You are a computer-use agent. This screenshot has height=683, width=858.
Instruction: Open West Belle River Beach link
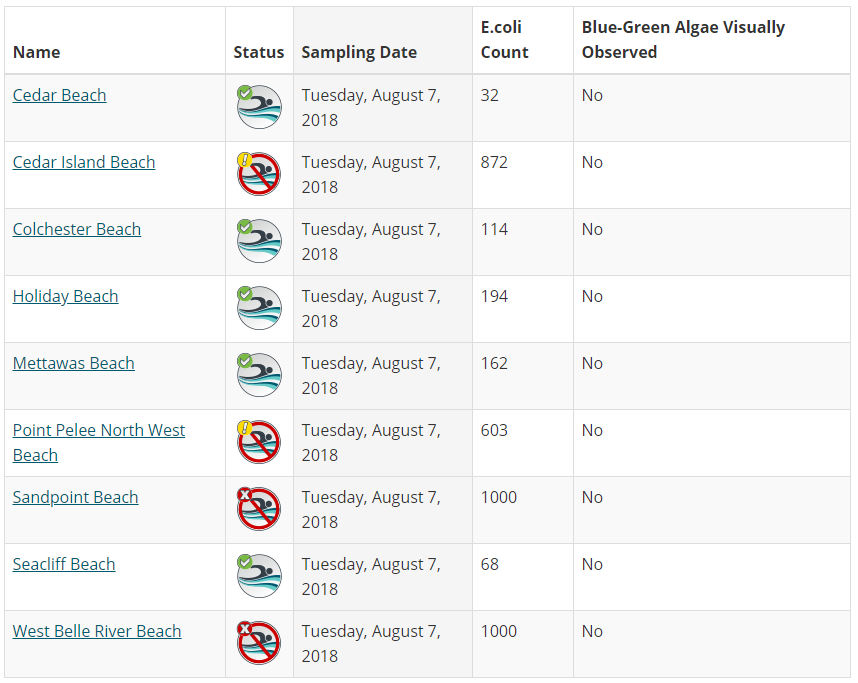point(97,631)
